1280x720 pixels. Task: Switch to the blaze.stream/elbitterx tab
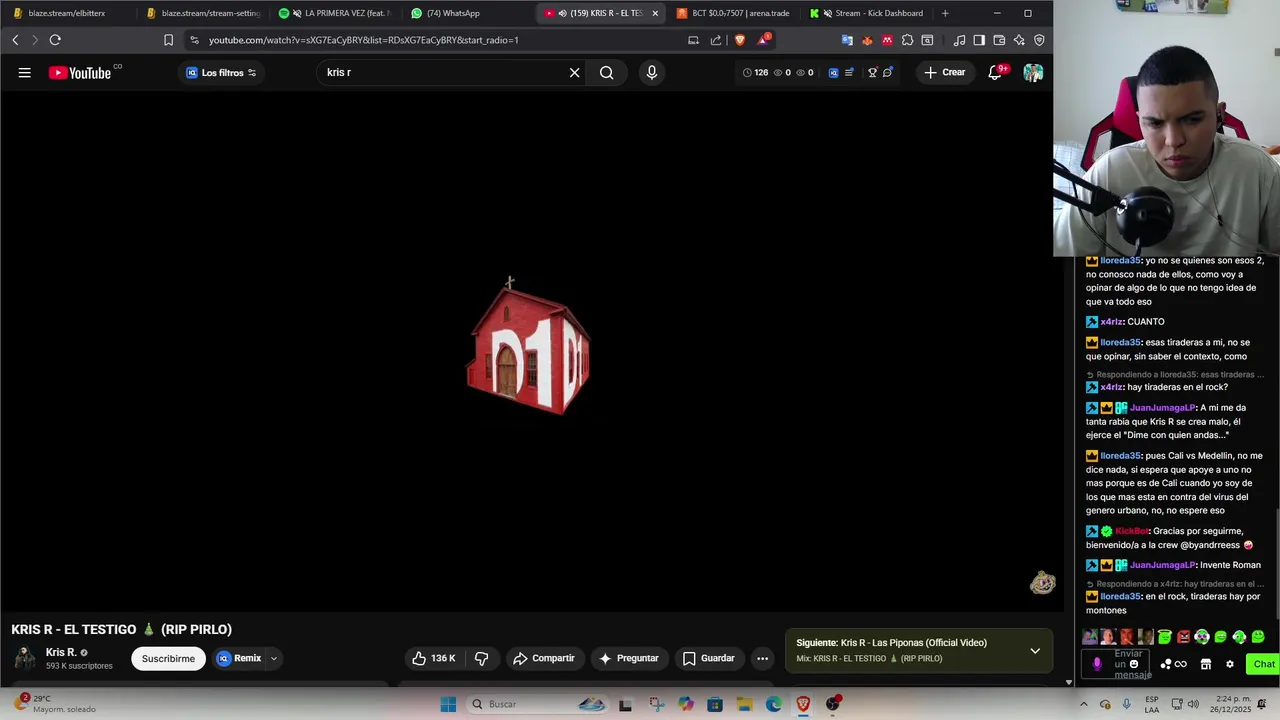[66, 13]
